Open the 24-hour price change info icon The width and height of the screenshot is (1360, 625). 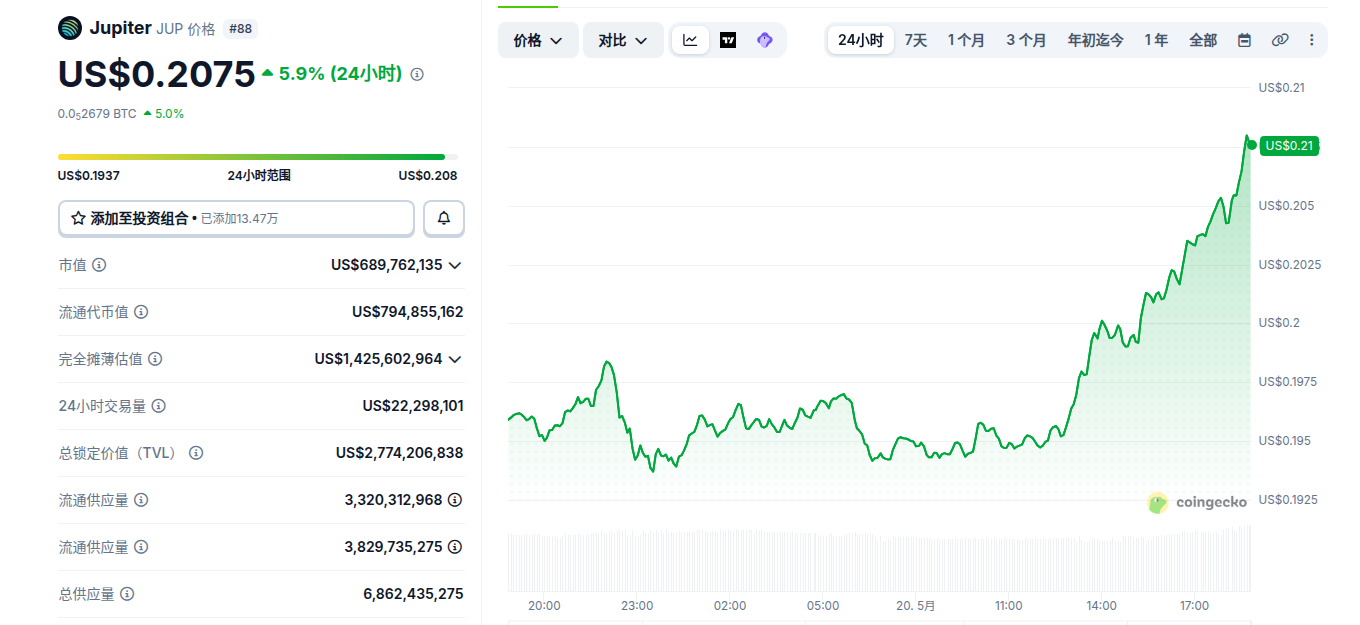click(417, 74)
